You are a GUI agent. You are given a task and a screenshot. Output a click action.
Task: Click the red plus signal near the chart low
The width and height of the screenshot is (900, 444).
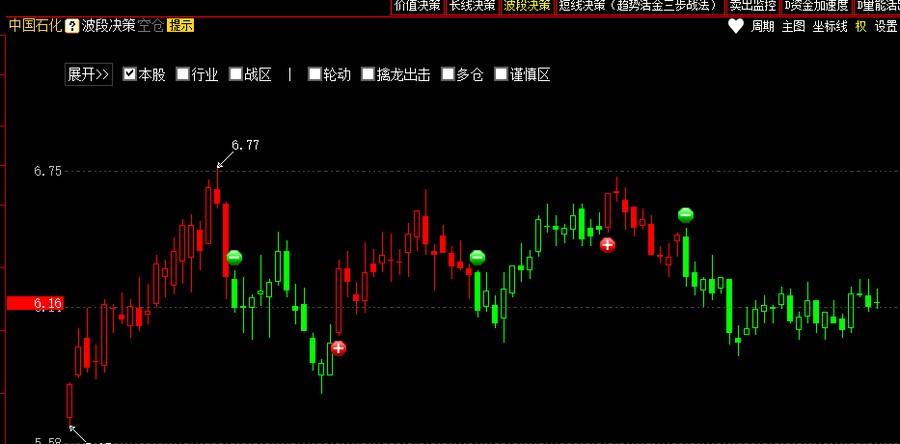pyautogui.click(x=339, y=348)
